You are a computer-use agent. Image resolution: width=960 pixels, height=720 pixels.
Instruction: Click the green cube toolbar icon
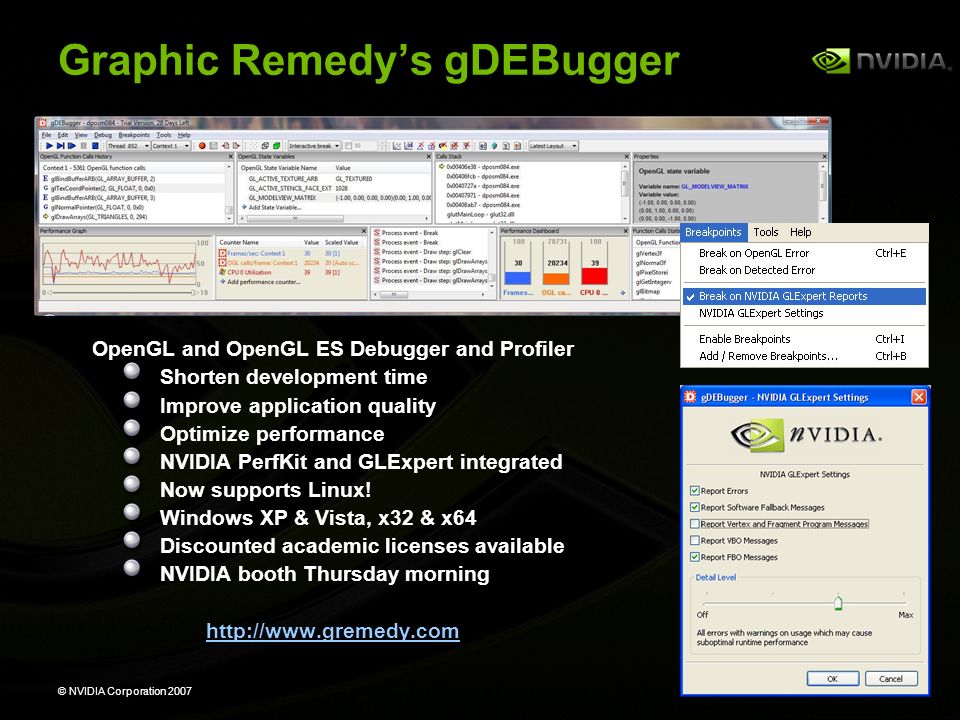pos(276,146)
